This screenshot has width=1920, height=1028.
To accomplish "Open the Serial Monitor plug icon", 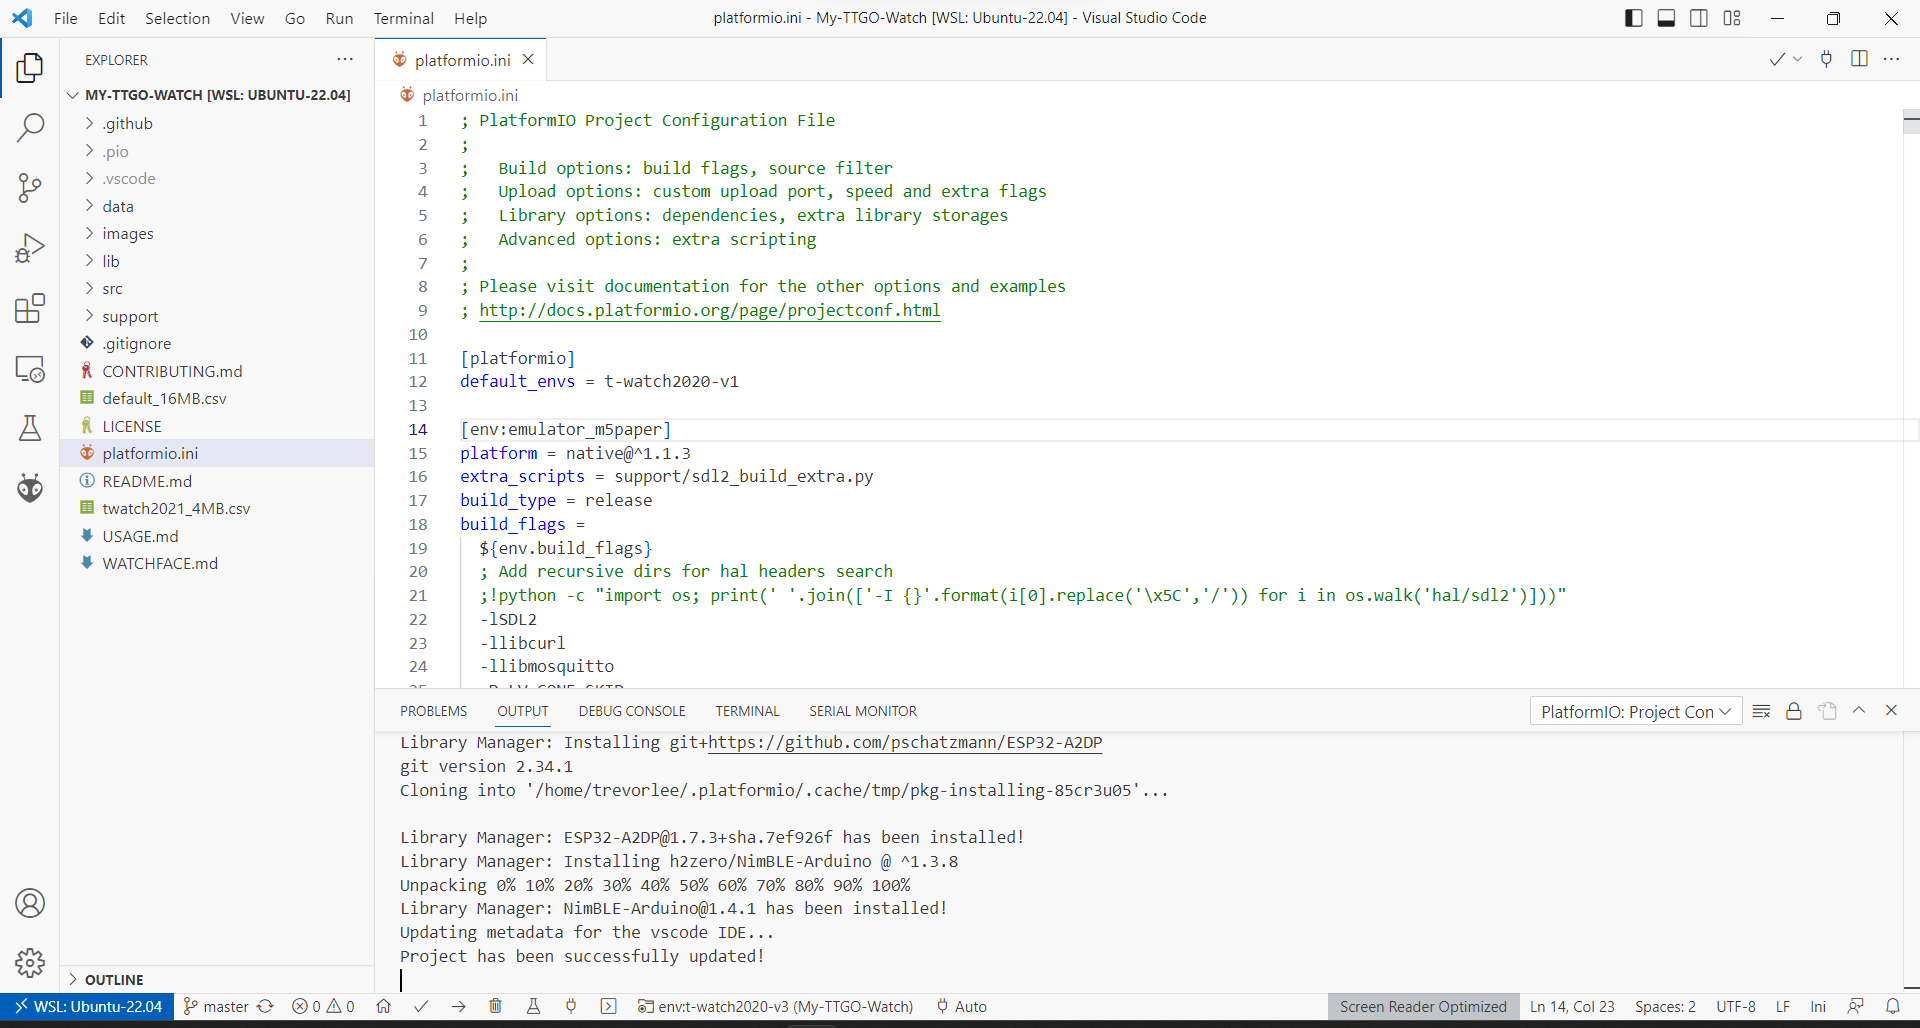I will point(571,1006).
